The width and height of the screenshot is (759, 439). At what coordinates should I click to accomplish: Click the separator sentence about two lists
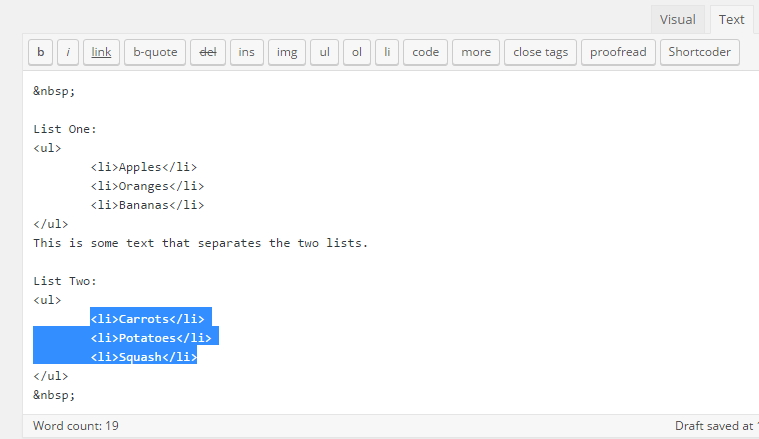point(200,243)
